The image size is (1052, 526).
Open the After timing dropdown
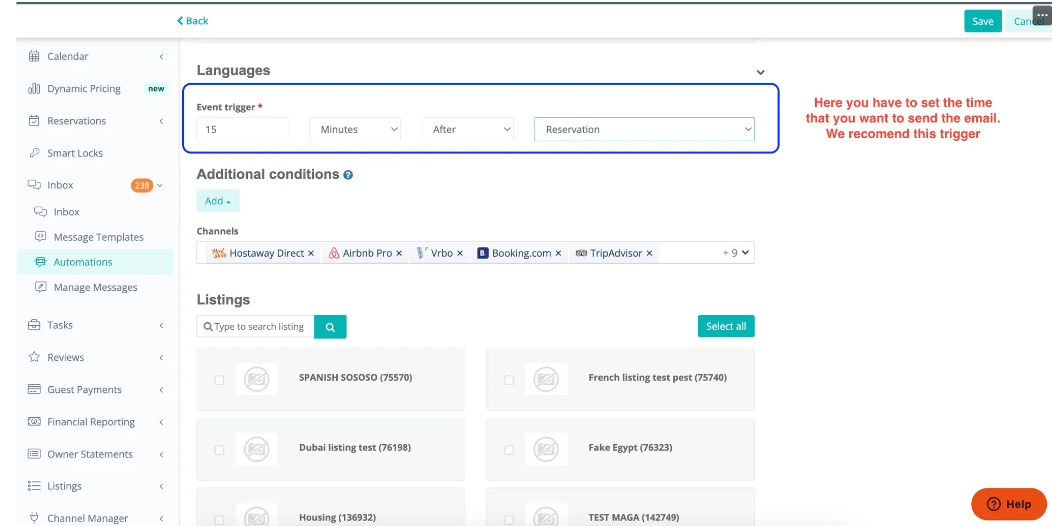coord(467,129)
